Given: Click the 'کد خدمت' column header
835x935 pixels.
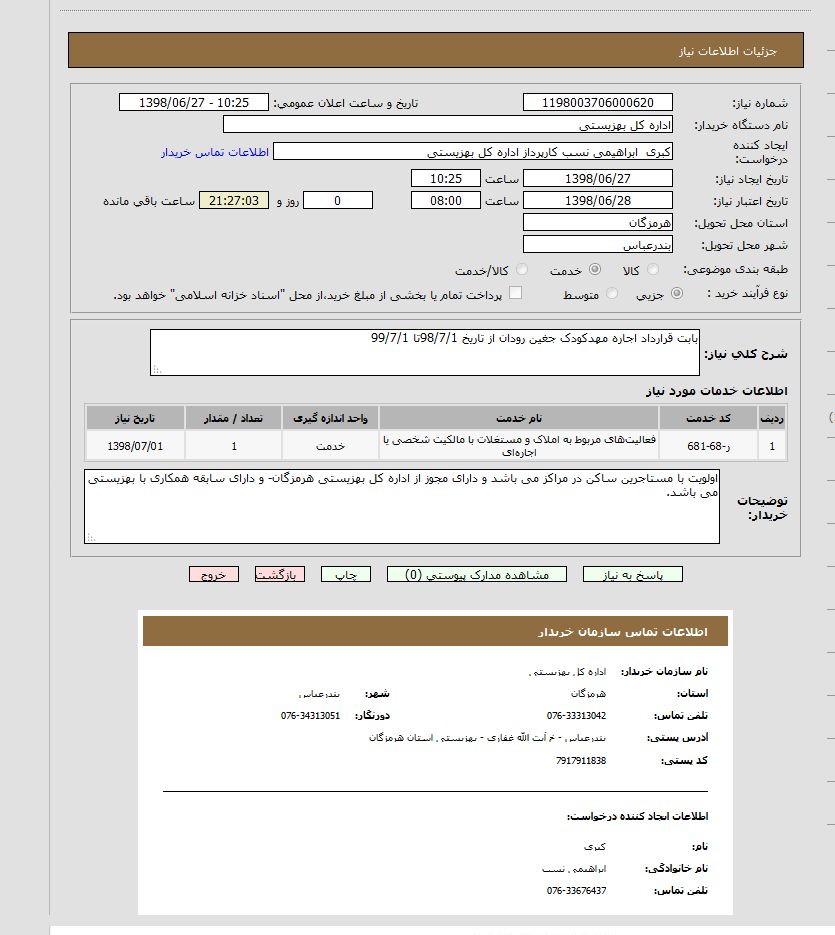Looking at the screenshot, I should (x=708, y=417).
